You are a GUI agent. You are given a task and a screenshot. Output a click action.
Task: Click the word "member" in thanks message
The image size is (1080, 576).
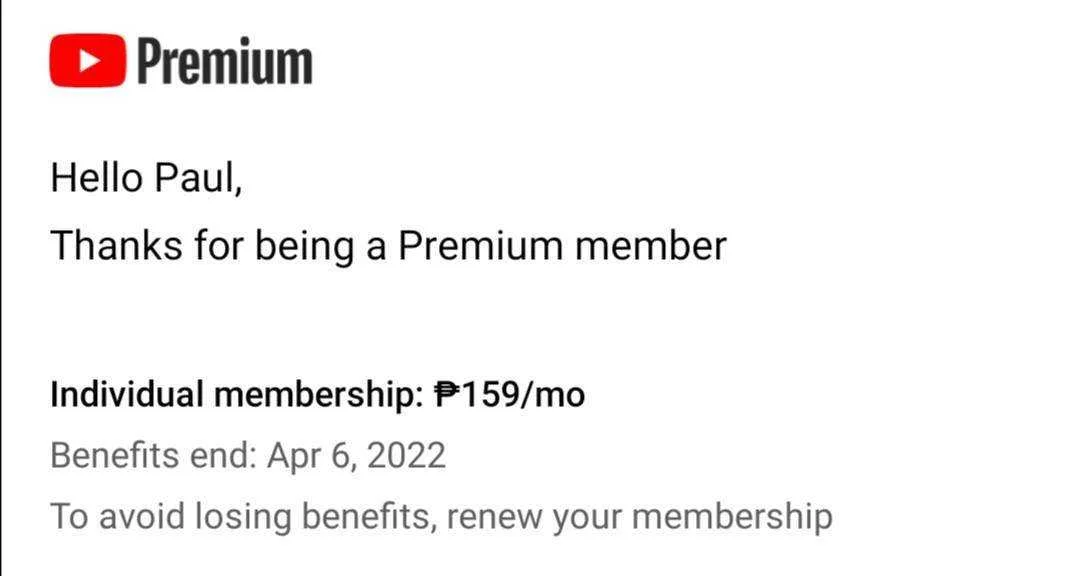pos(651,246)
